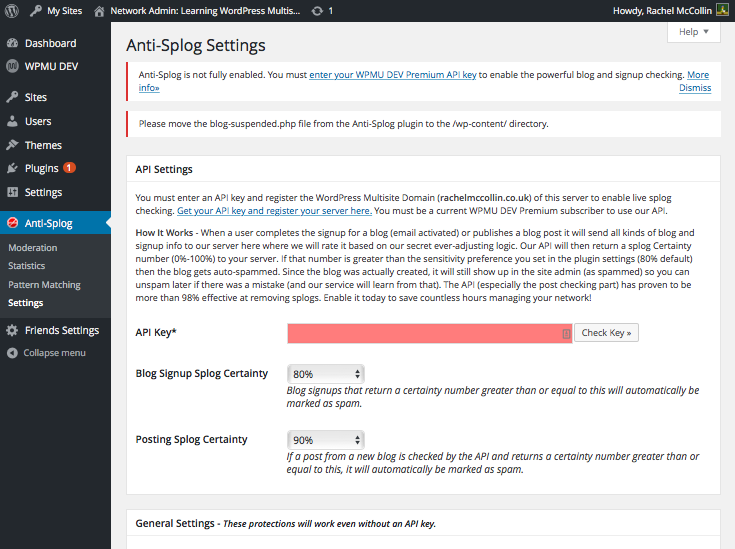The height and width of the screenshot is (549, 735).
Task: Open network Settings menu item
Action: point(43,192)
